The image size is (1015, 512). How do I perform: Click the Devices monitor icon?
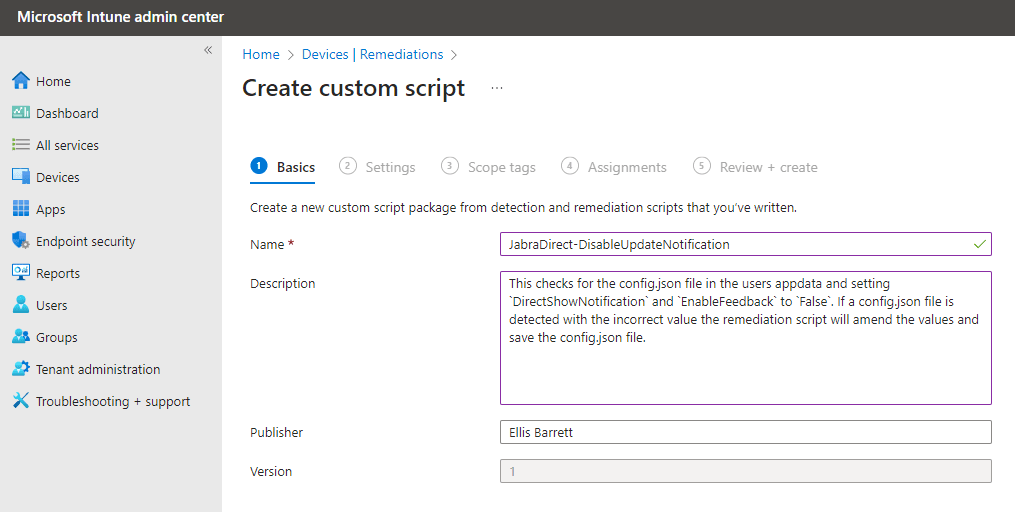21,177
